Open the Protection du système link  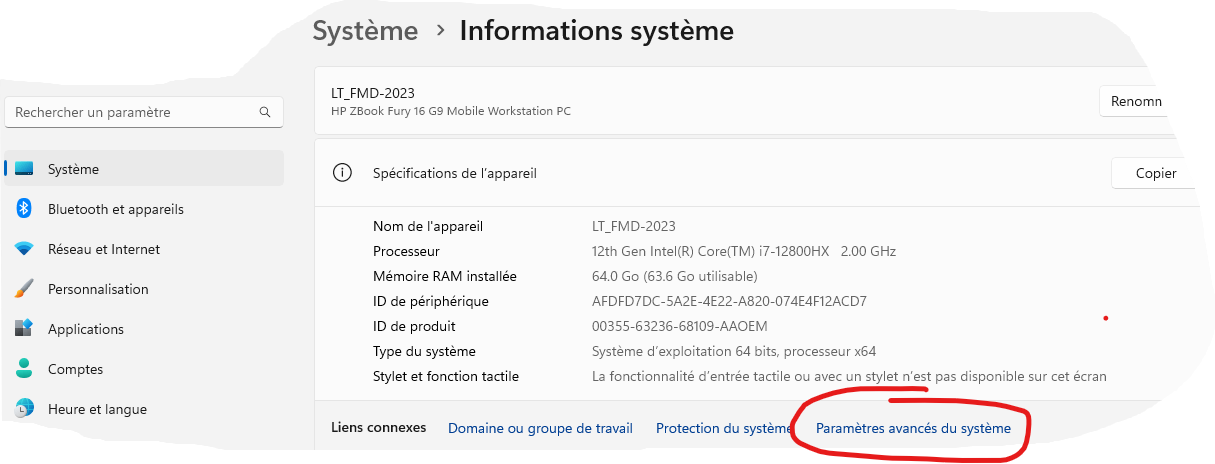(x=723, y=428)
